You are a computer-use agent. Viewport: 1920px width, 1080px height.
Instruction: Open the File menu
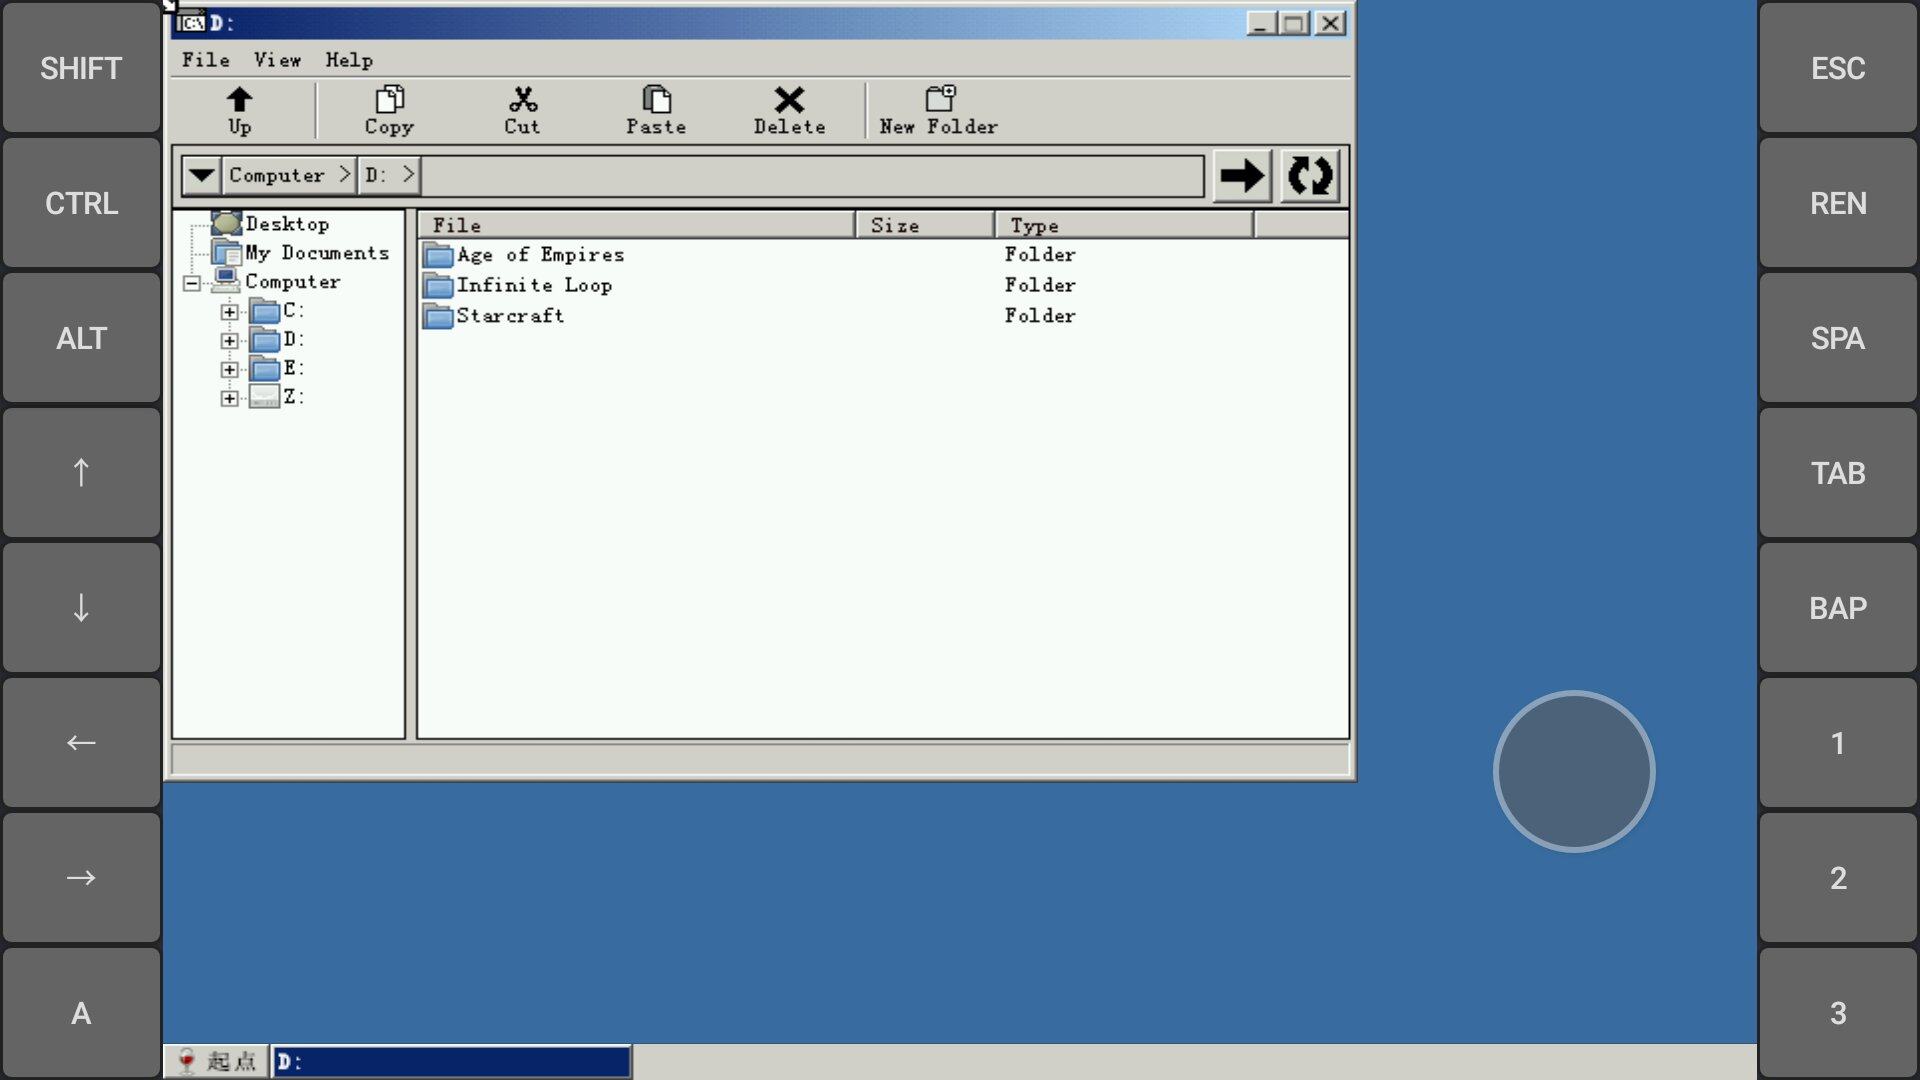(206, 60)
